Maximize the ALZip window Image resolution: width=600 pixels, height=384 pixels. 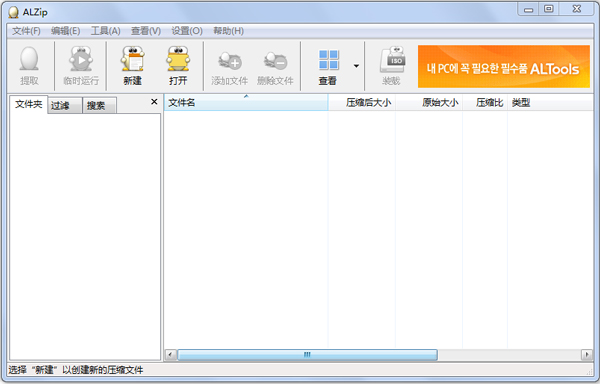click(x=549, y=9)
